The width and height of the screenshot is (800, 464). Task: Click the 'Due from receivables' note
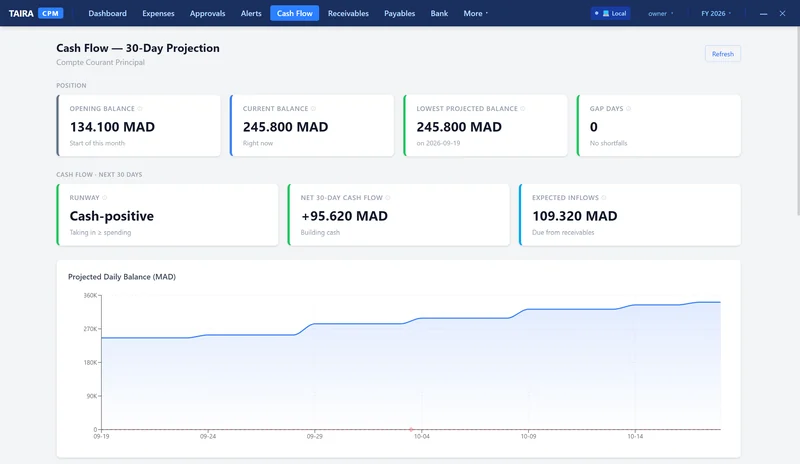[x=563, y=233]
